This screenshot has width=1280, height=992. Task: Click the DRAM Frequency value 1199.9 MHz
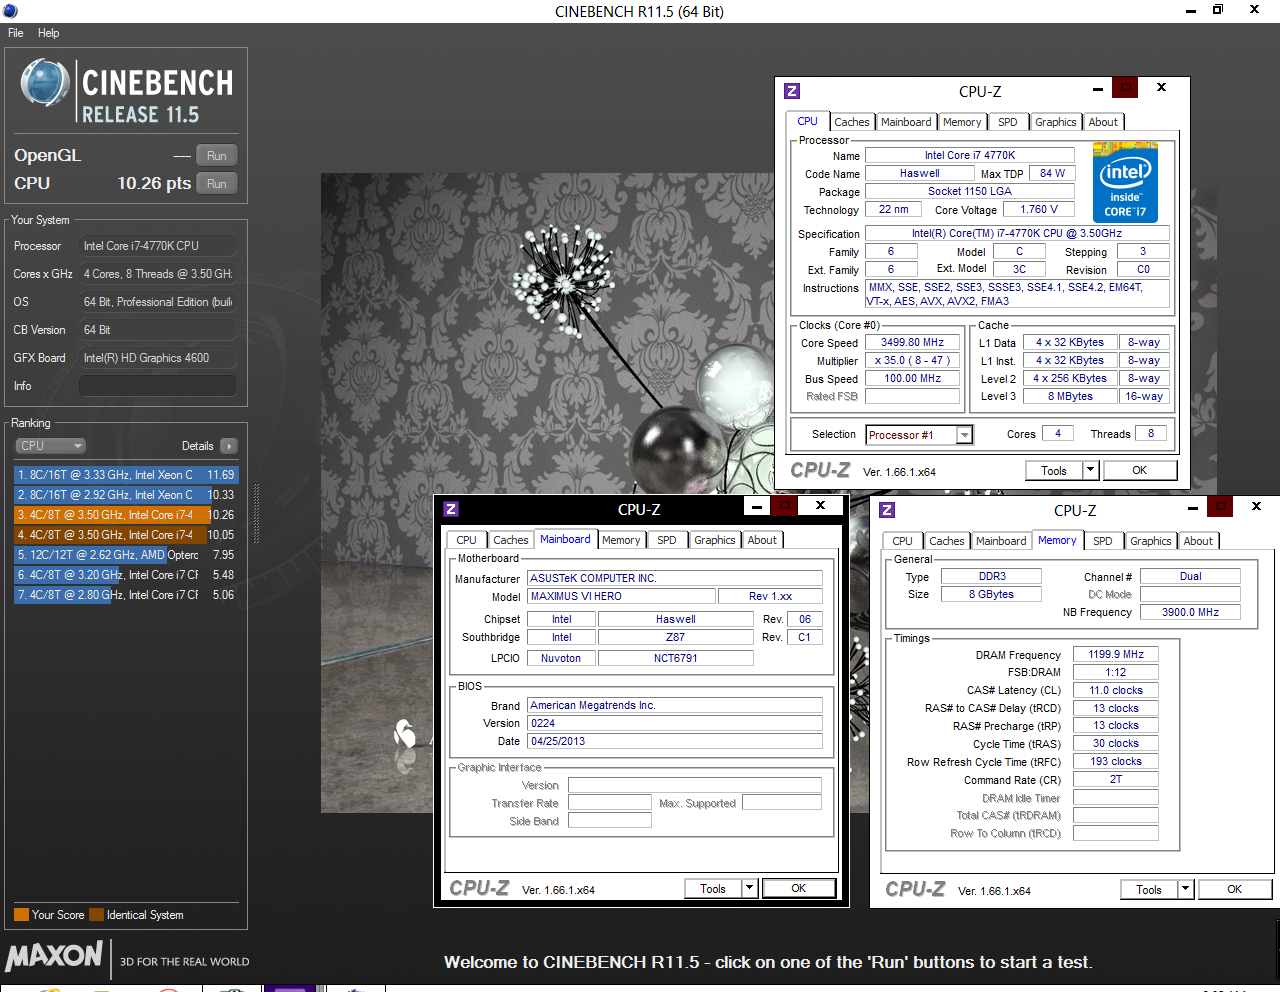(x=1116, y=655)
